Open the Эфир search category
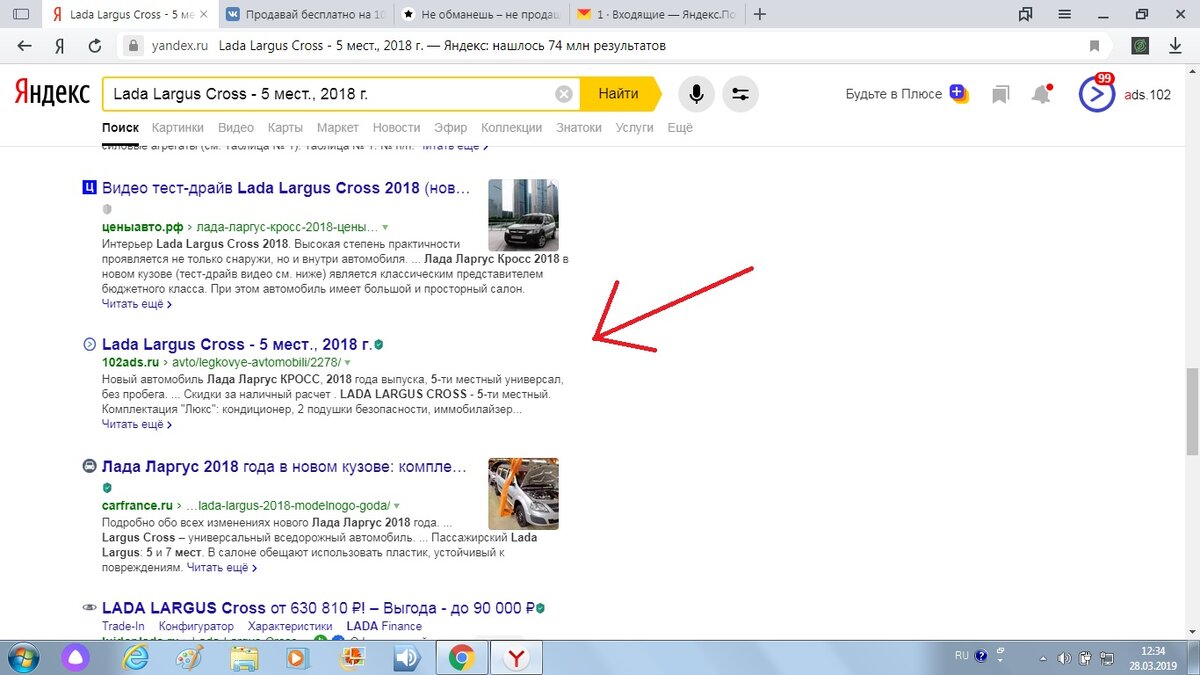The image size is (1200, 675). 450,127
